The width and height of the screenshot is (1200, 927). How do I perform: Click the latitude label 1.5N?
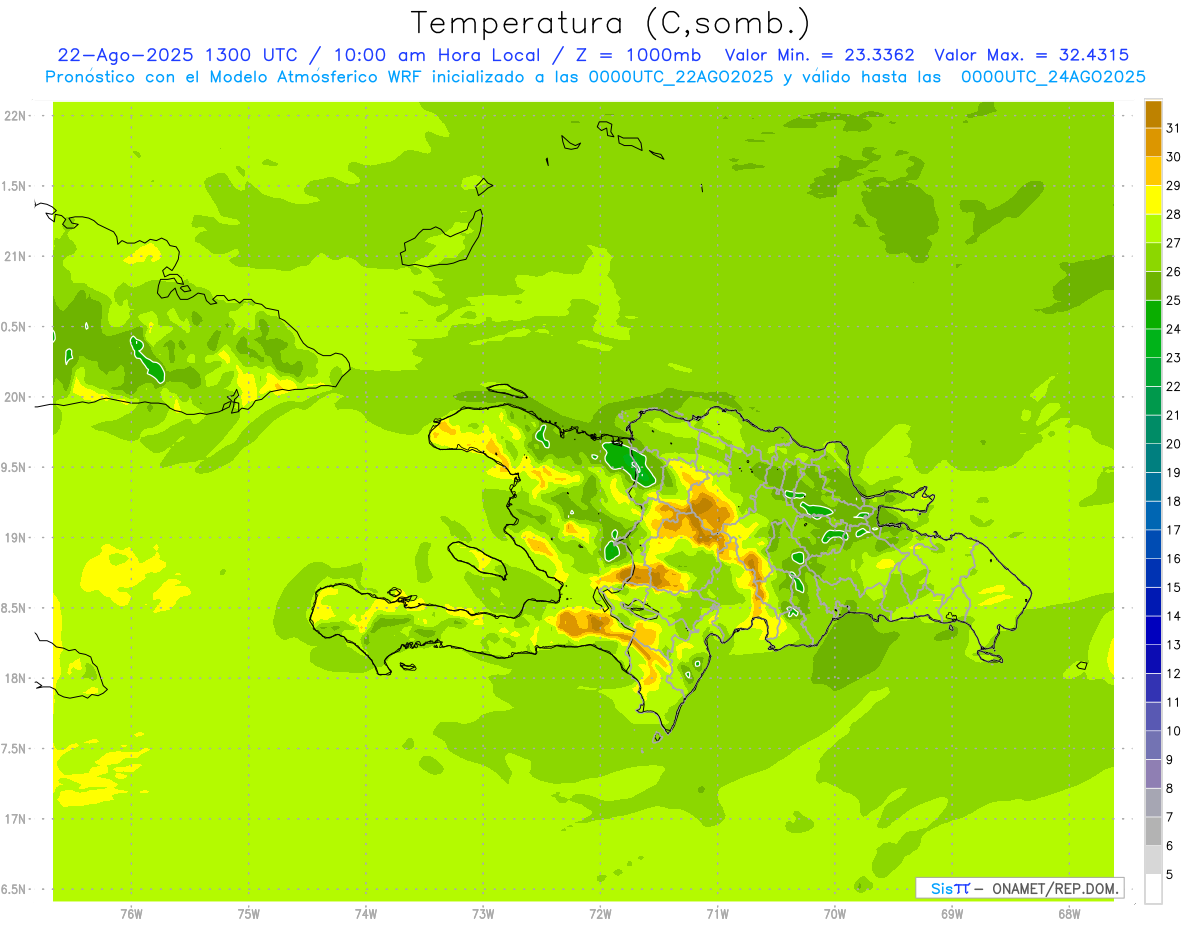coord(14,187)
